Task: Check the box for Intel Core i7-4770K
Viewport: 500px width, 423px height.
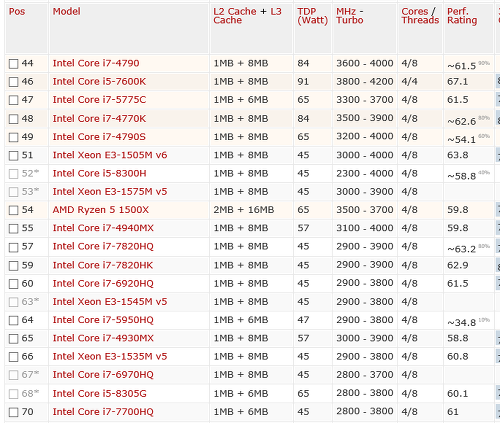Action: coord(13,119)
